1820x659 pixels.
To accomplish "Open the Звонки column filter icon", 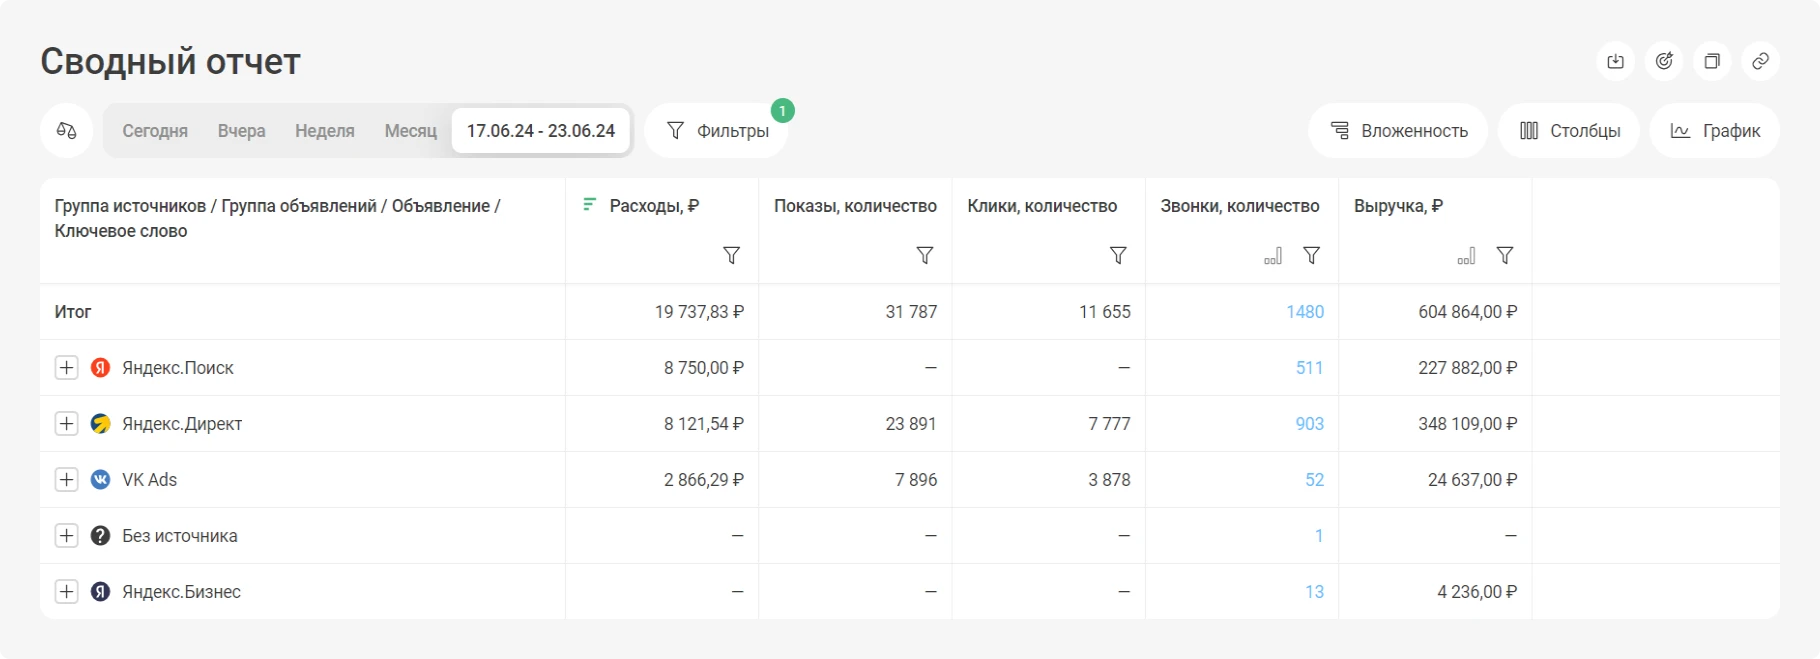I will point(1312,256).
